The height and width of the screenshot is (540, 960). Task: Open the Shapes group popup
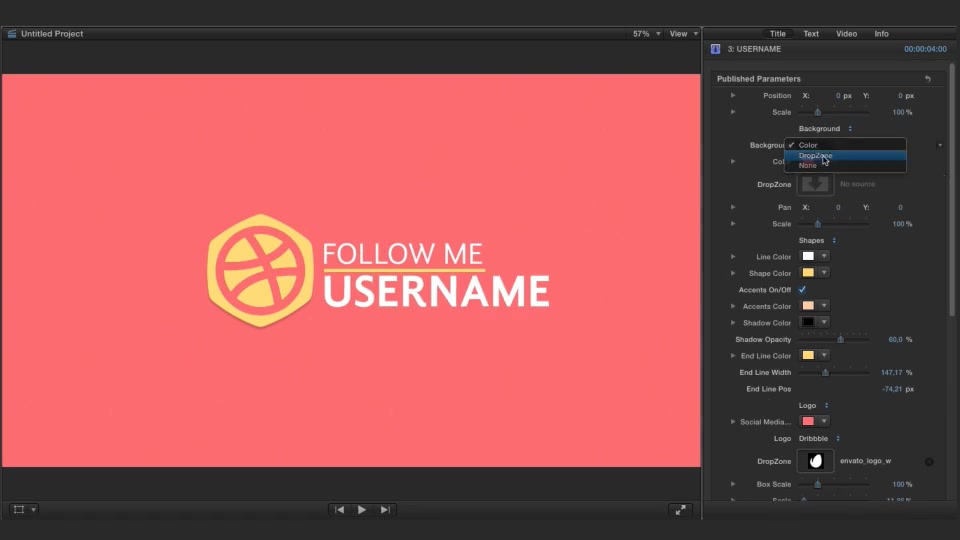(x=817, y=241)
